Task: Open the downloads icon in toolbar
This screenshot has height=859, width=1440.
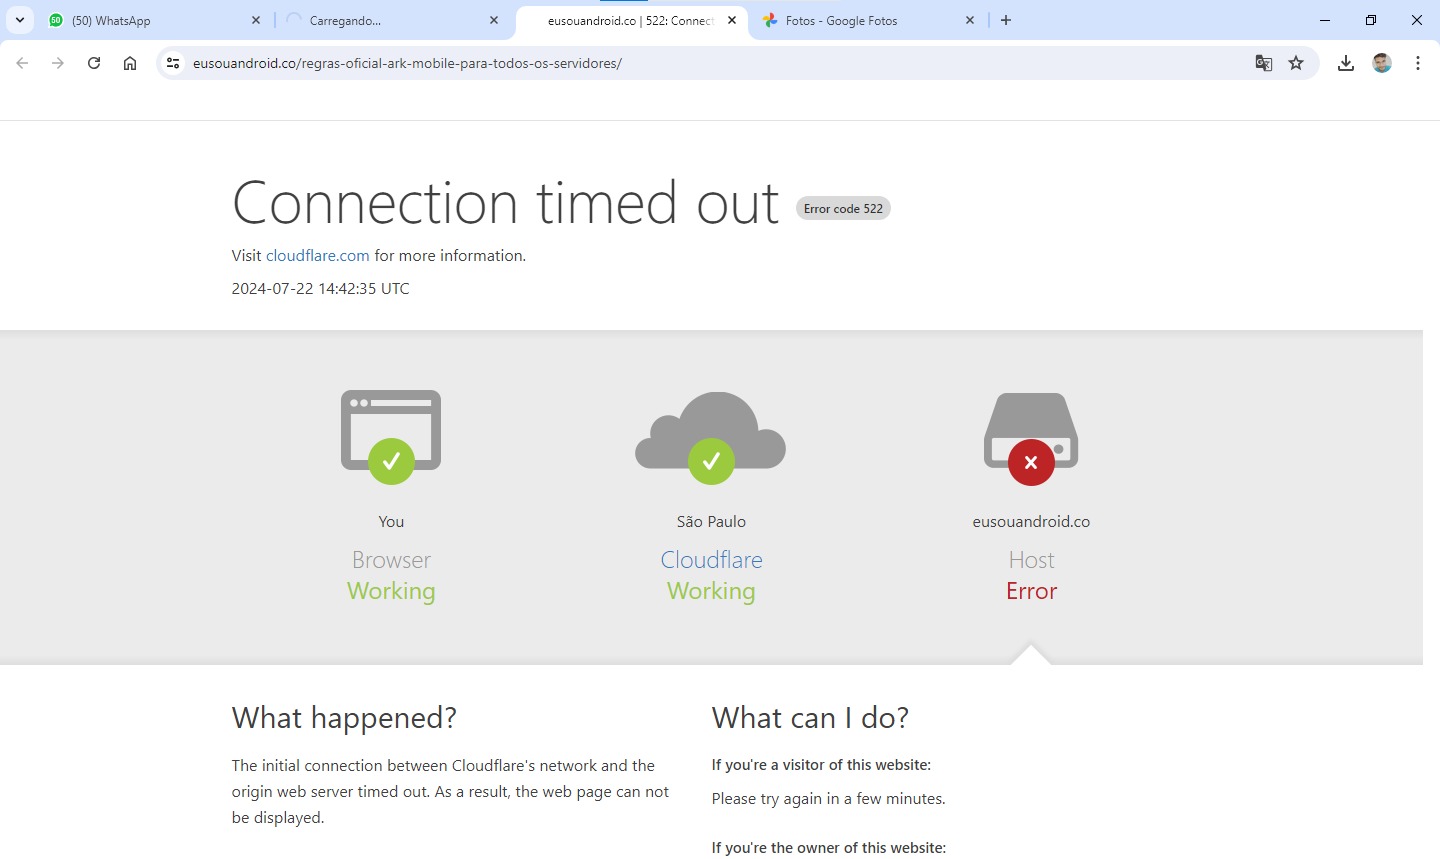Action: [1346, 63]
